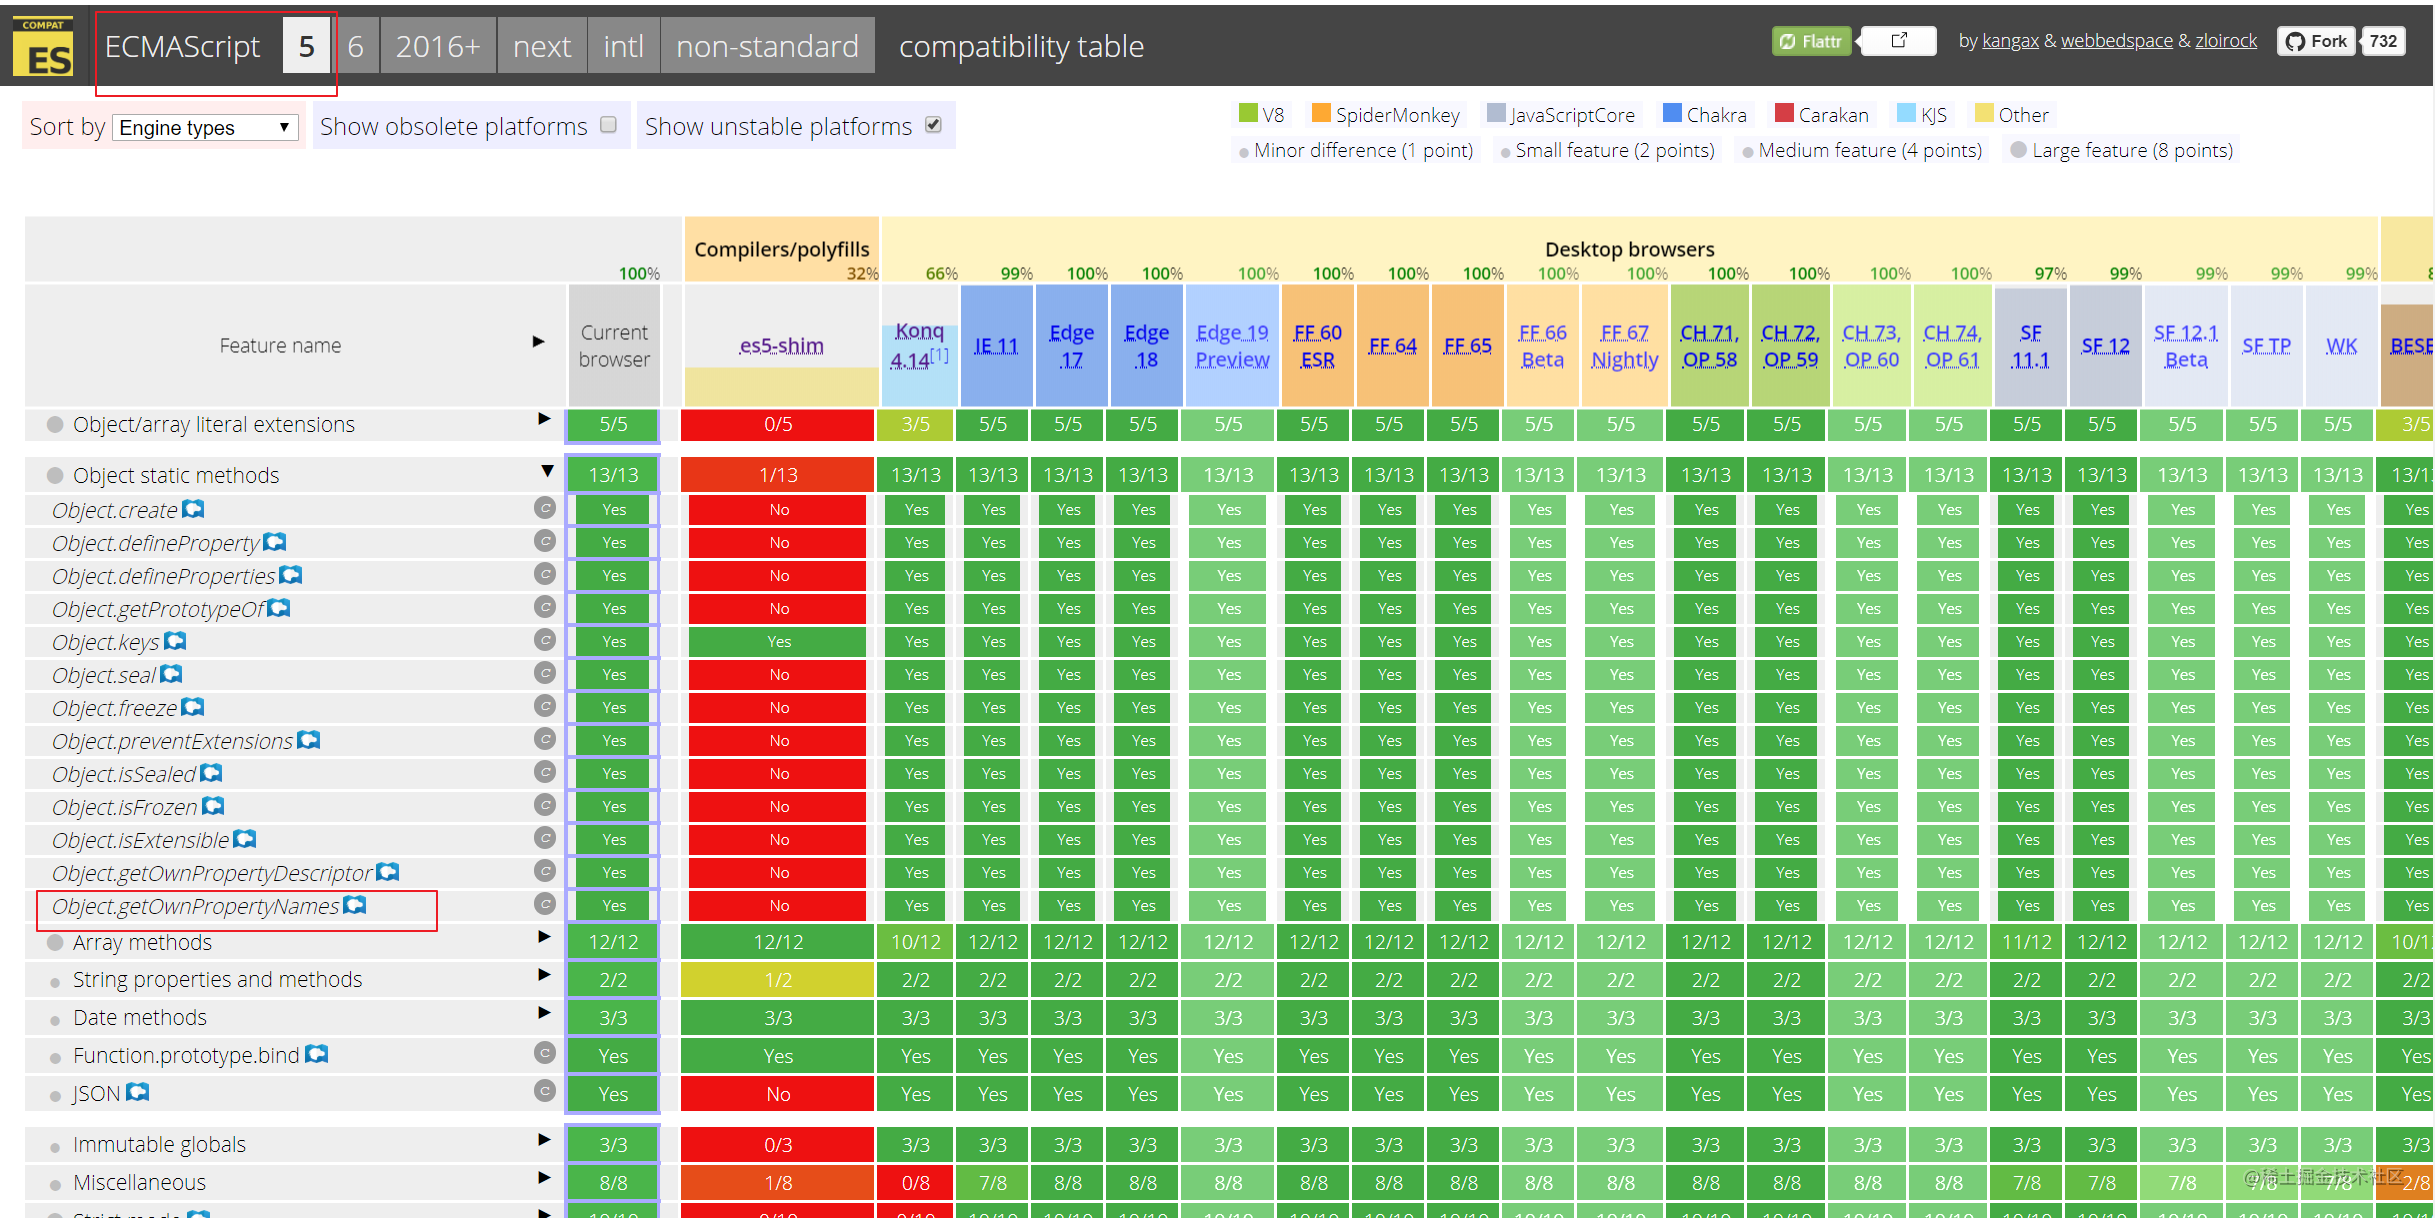Click MDN icon beside Object.keys
Image resolution: width=2435 pixels, height=1218 pixels.
[x=175, y=641]
